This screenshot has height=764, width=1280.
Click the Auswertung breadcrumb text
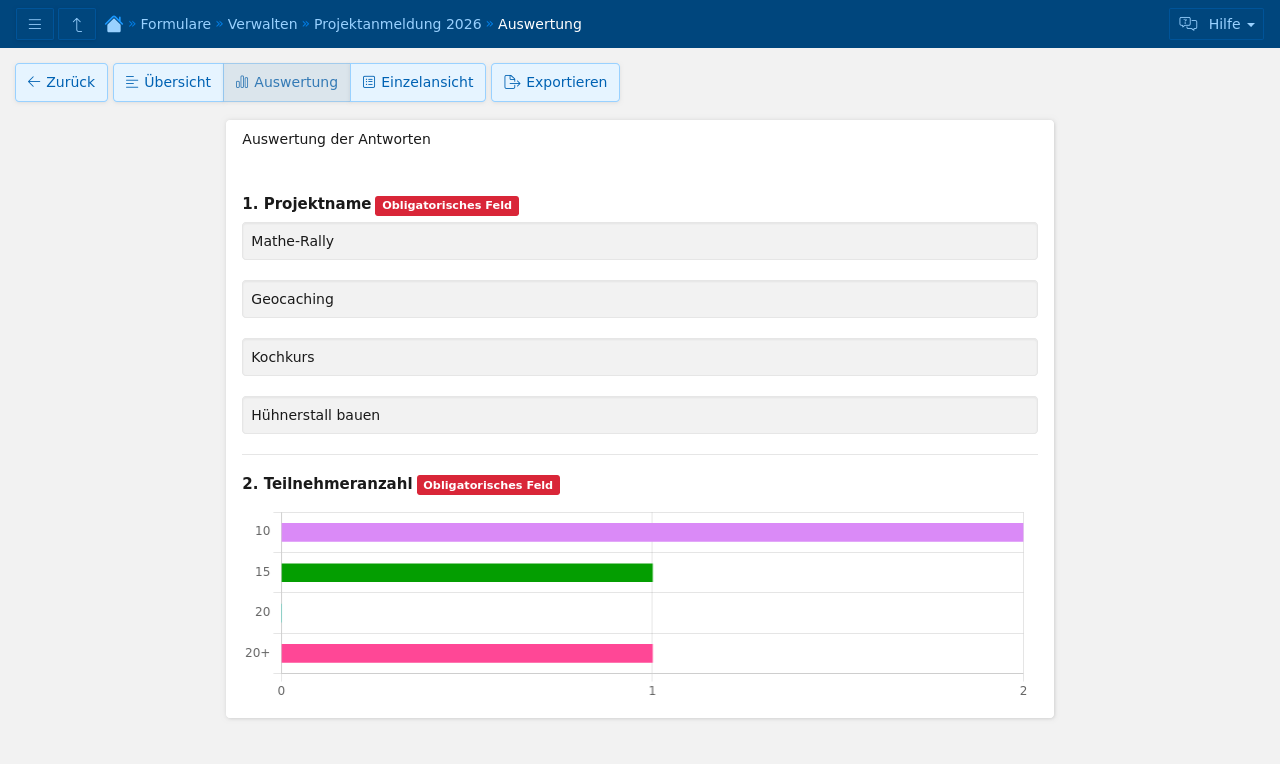point(539,24)
